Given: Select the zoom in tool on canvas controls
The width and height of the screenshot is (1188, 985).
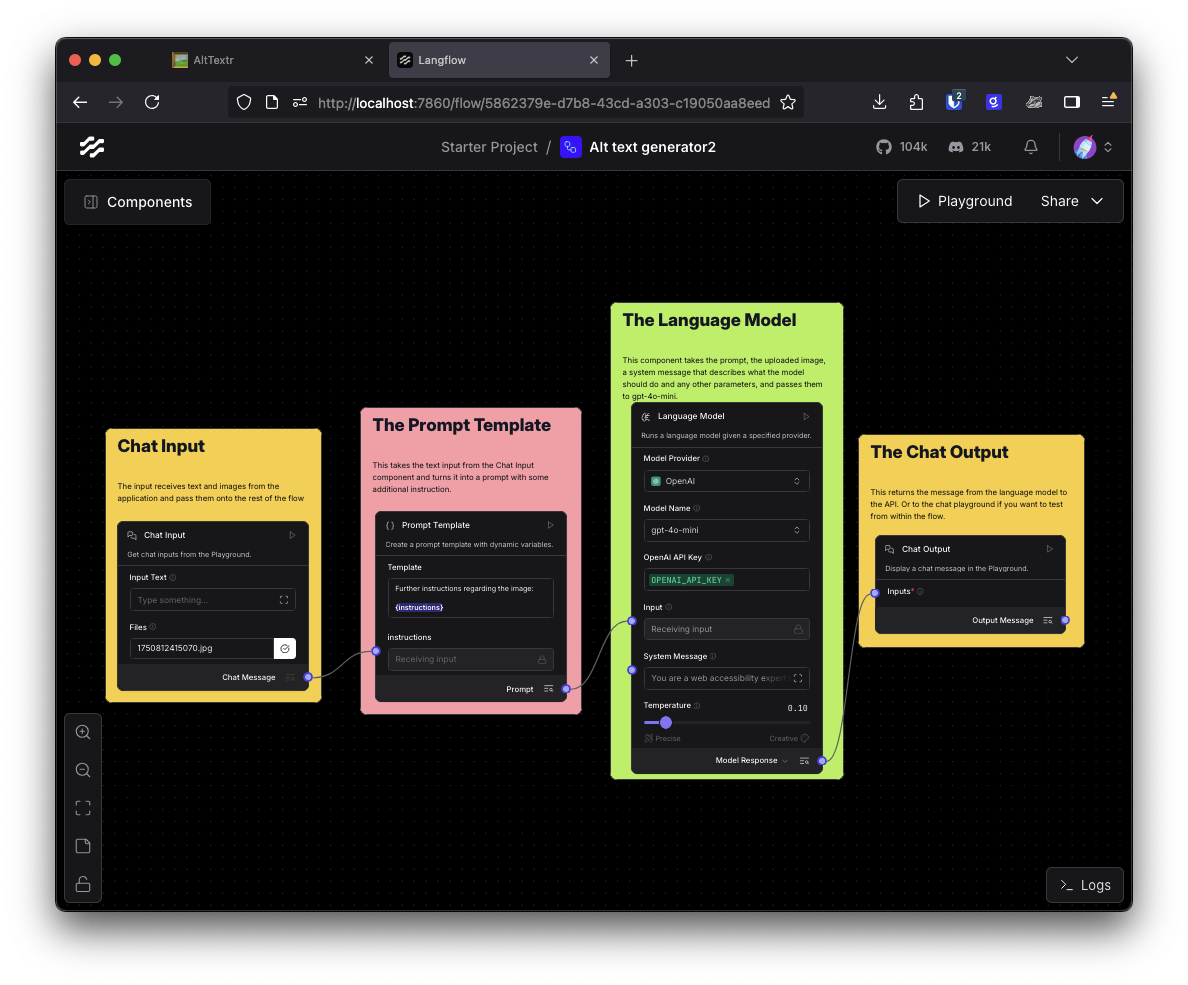Looking at the screenshot, I should point(83,731).
